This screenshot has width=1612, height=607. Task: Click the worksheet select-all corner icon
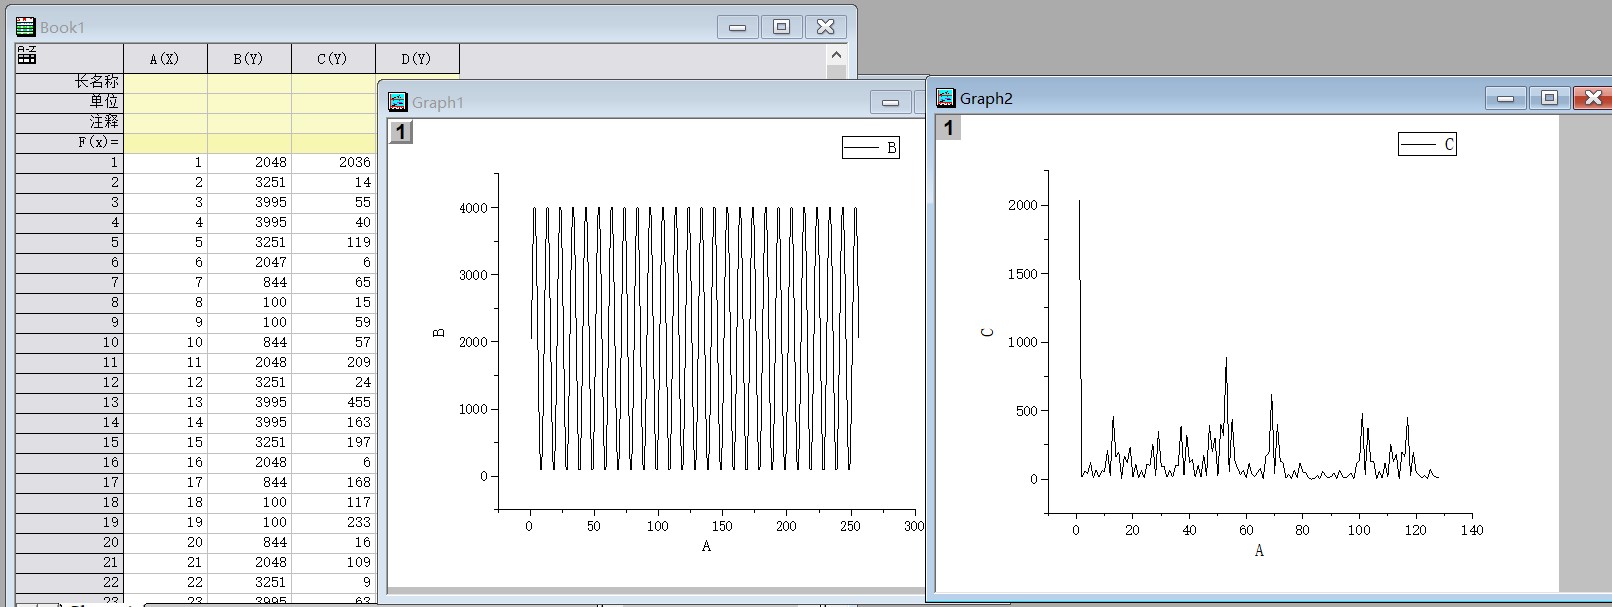click(27, 56)
